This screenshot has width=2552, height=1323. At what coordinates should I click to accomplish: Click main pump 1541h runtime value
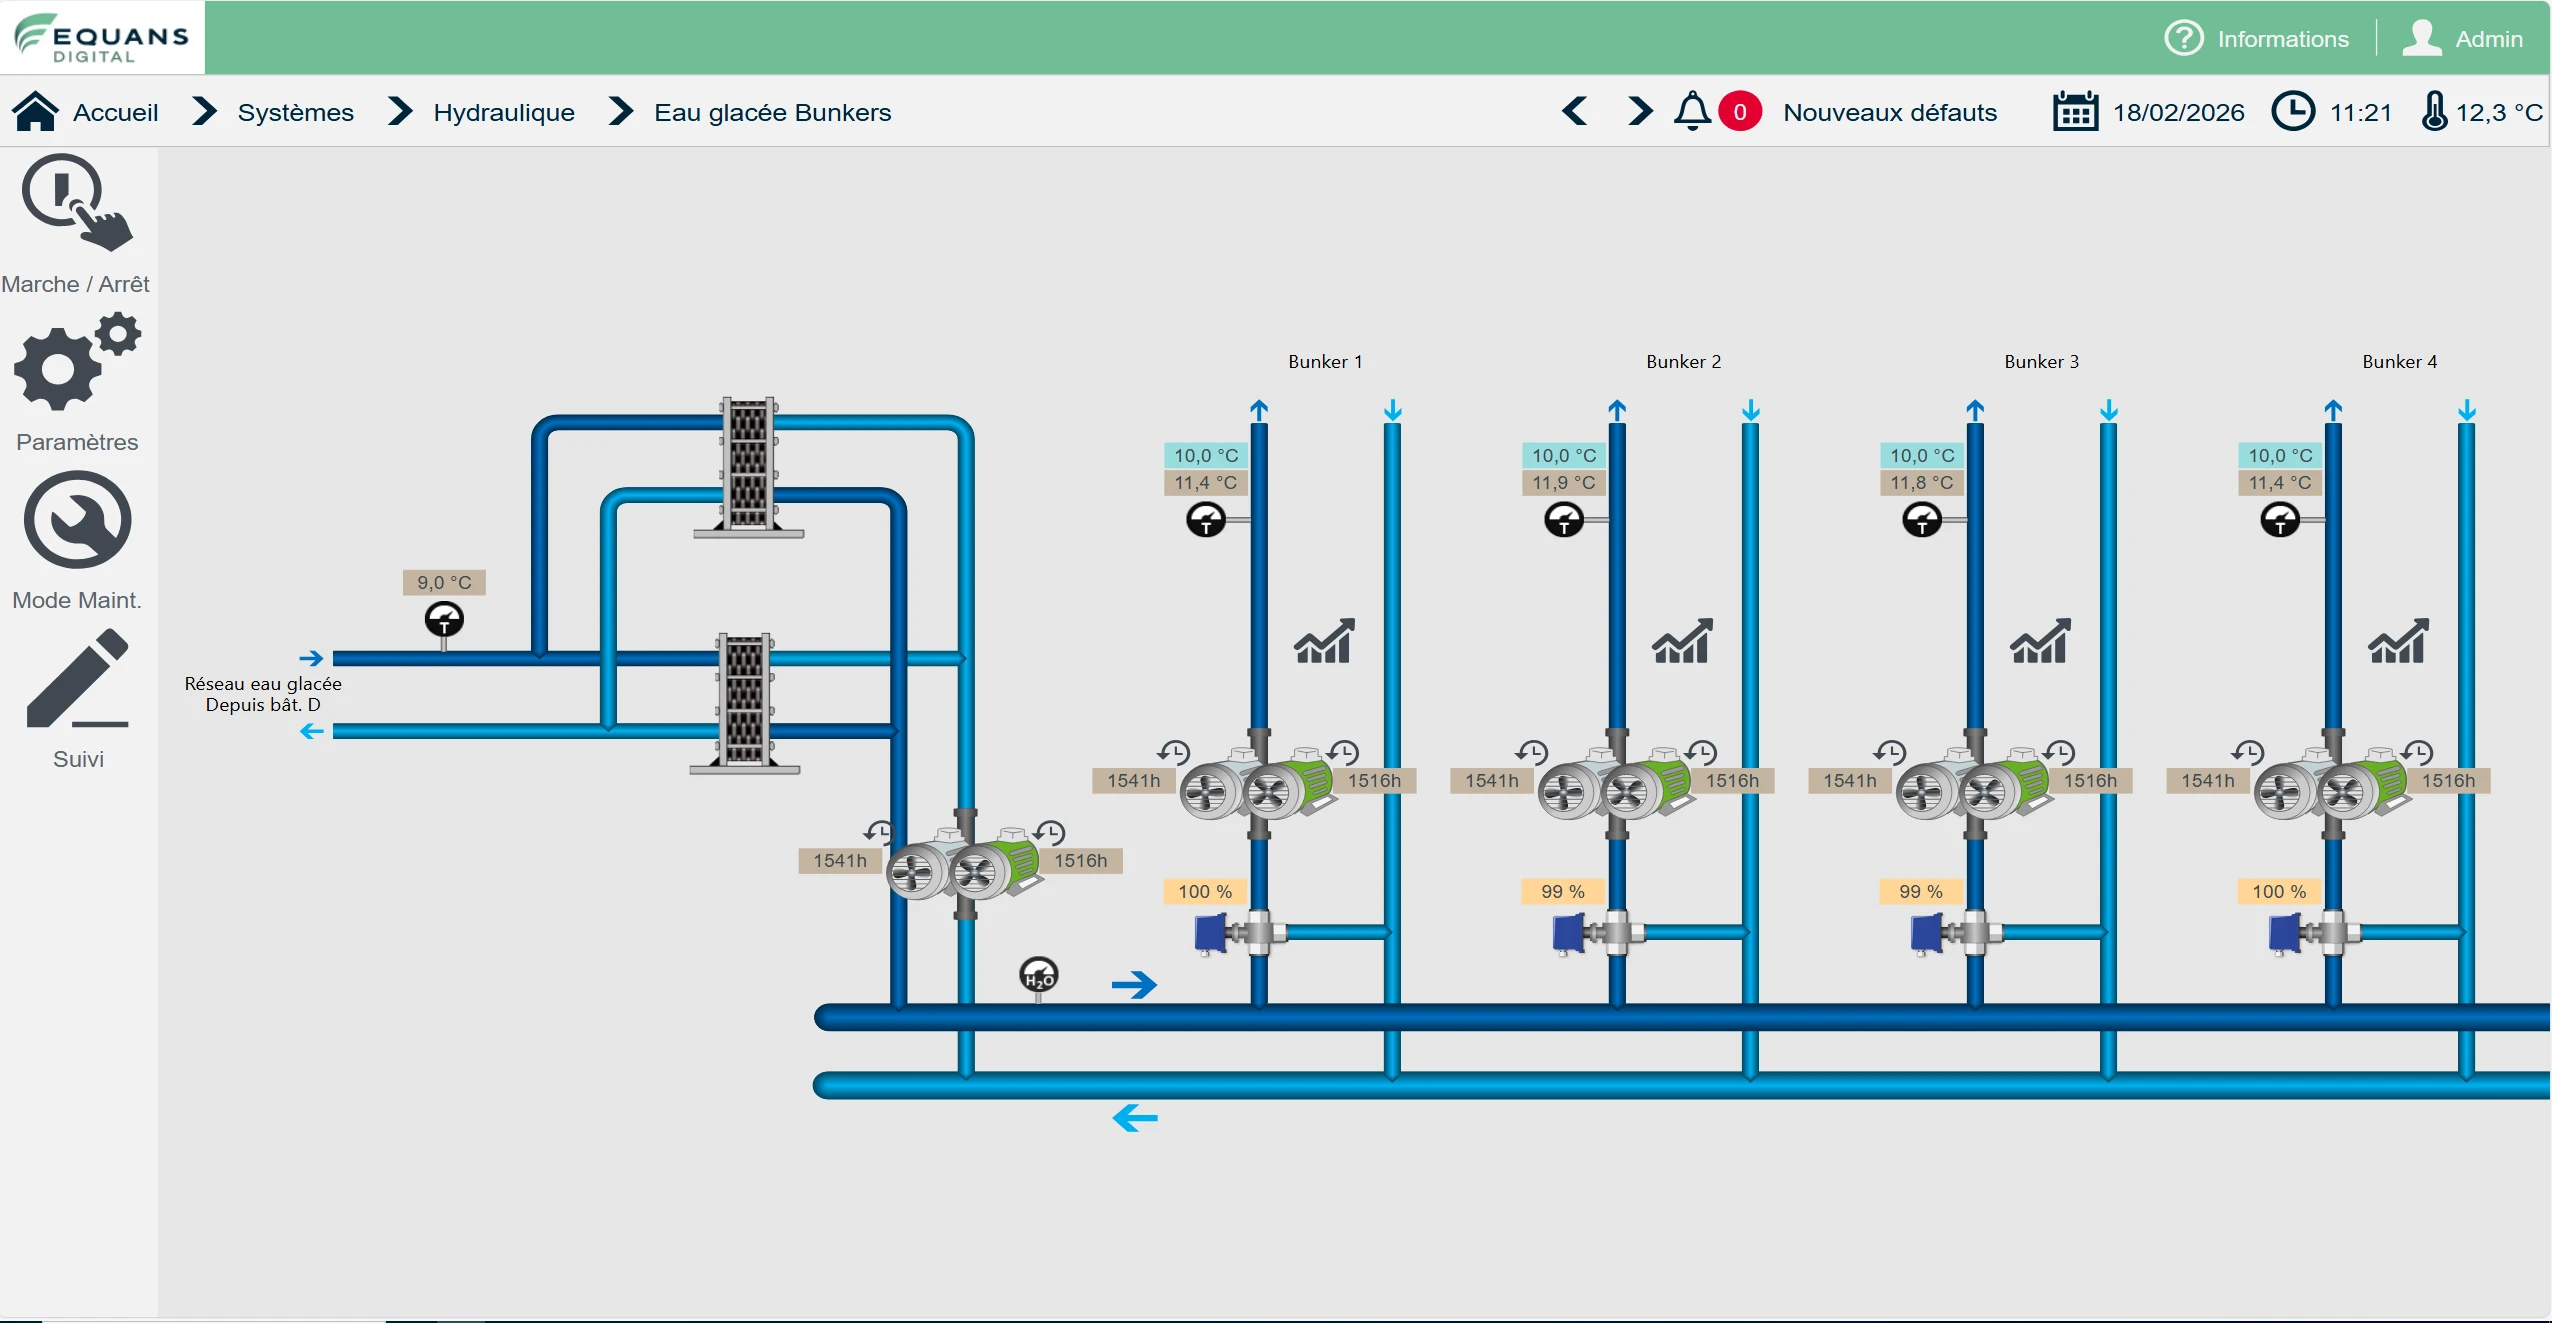coord(839,861)
